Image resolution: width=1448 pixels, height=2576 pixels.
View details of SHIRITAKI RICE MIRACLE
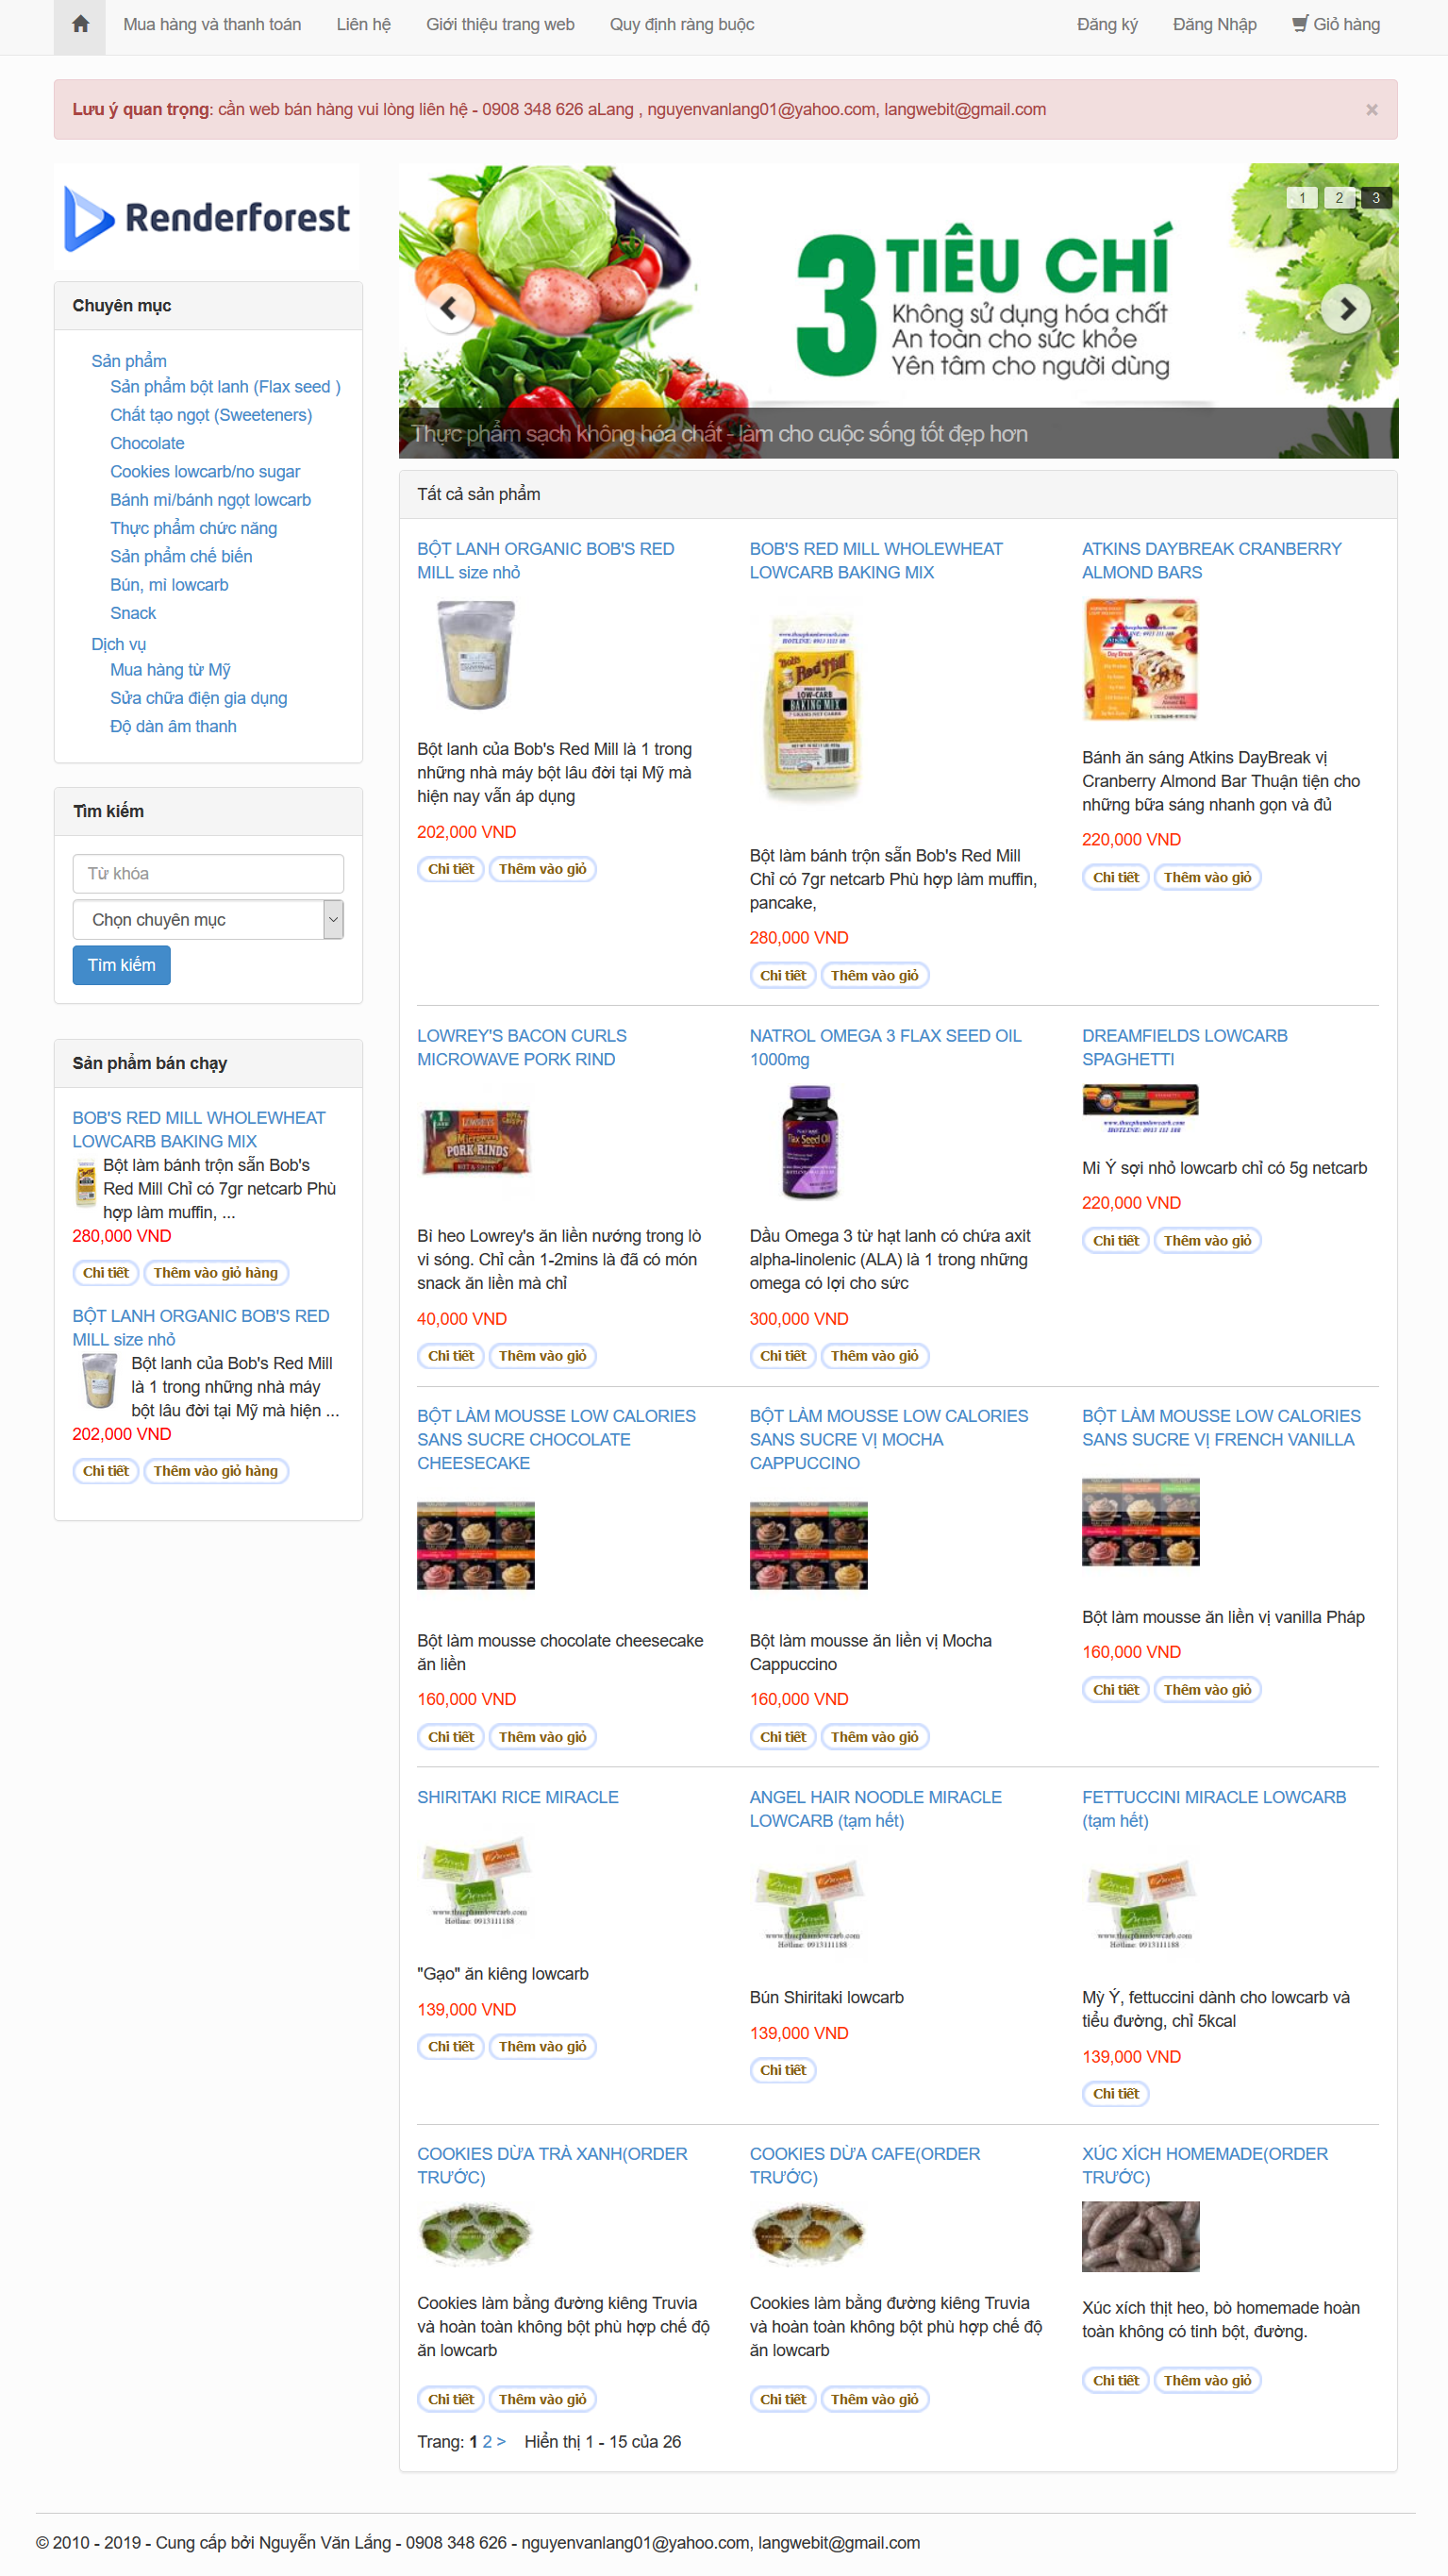451,2046
